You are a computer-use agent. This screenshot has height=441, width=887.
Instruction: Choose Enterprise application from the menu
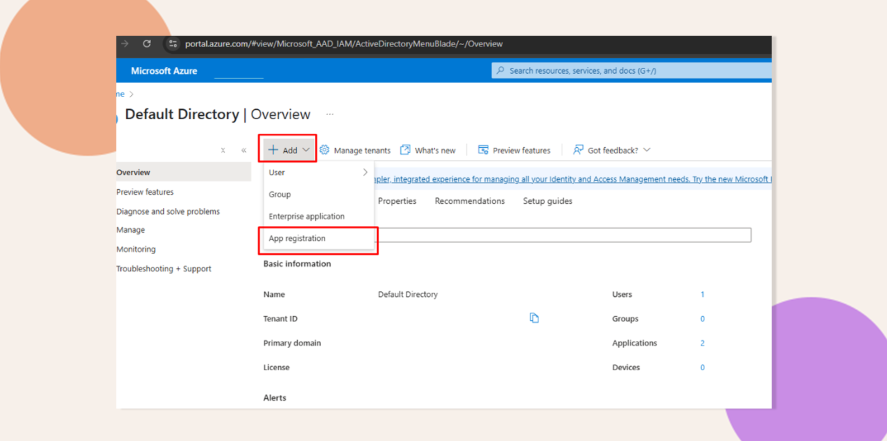[318, 216]
